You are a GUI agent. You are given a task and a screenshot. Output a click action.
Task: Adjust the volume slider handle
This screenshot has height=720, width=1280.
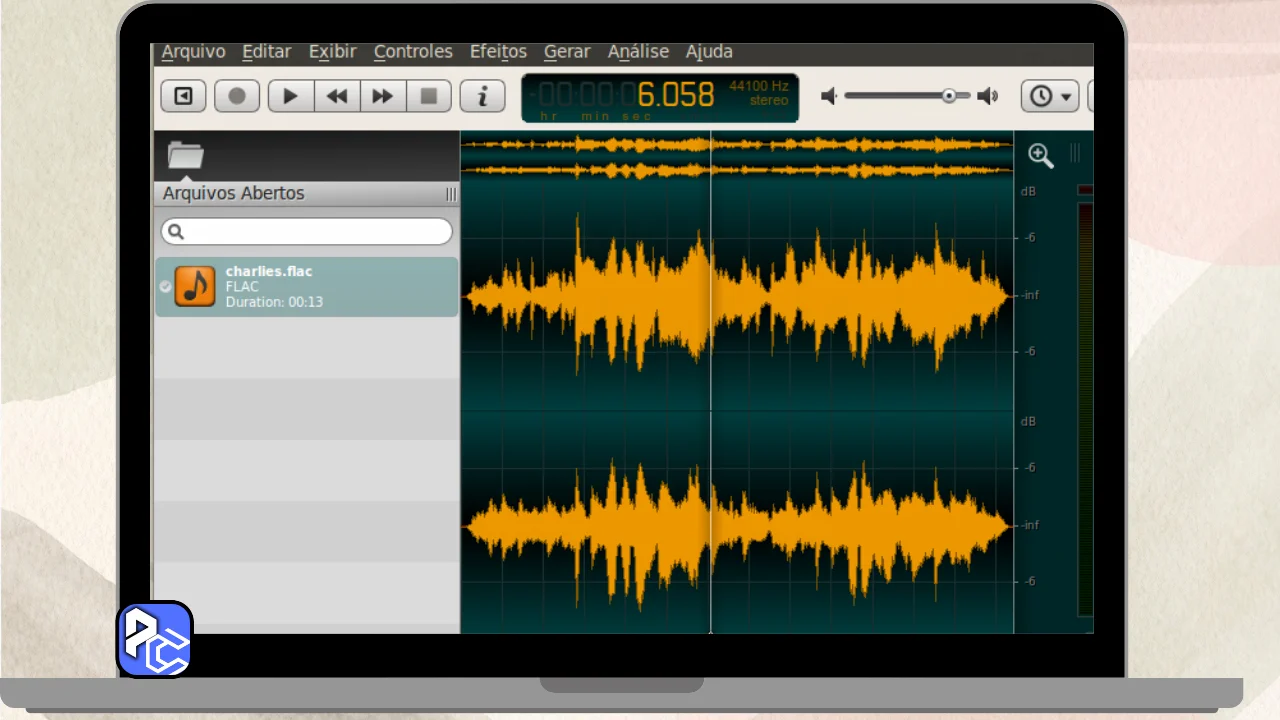pos(948,96)
